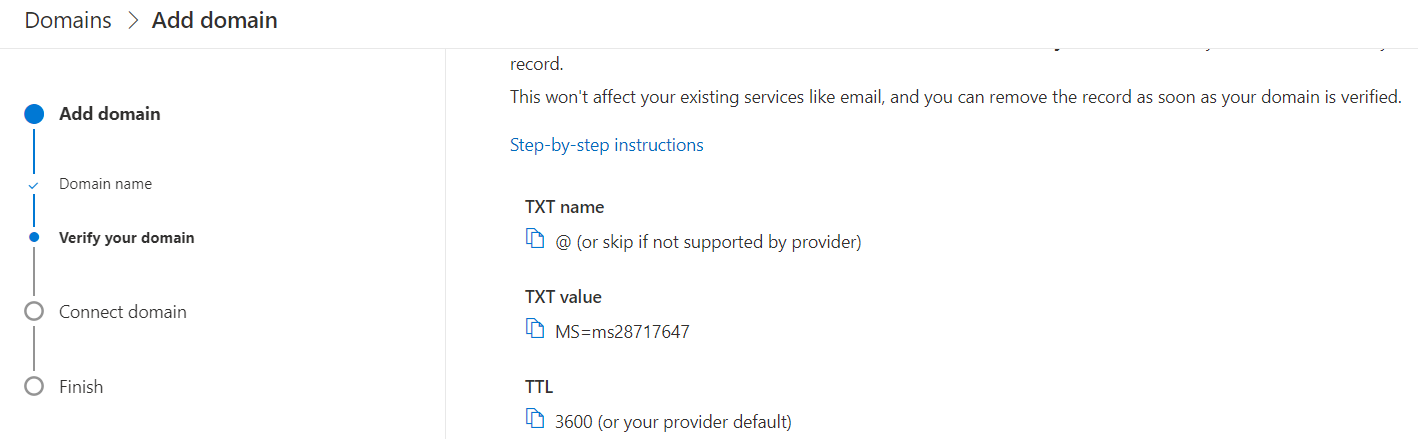
Task: Copy the TTL value 3600
Action: pyautogui.click(x=535, y=418)
